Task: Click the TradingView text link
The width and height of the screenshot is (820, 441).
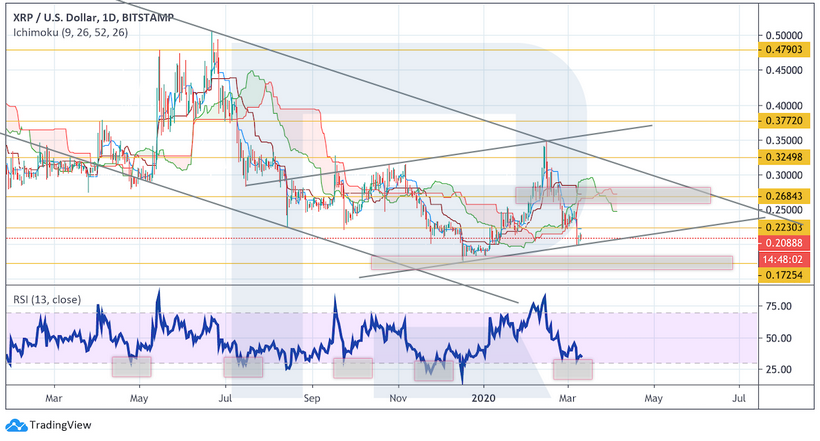Action: click(55, 423)
